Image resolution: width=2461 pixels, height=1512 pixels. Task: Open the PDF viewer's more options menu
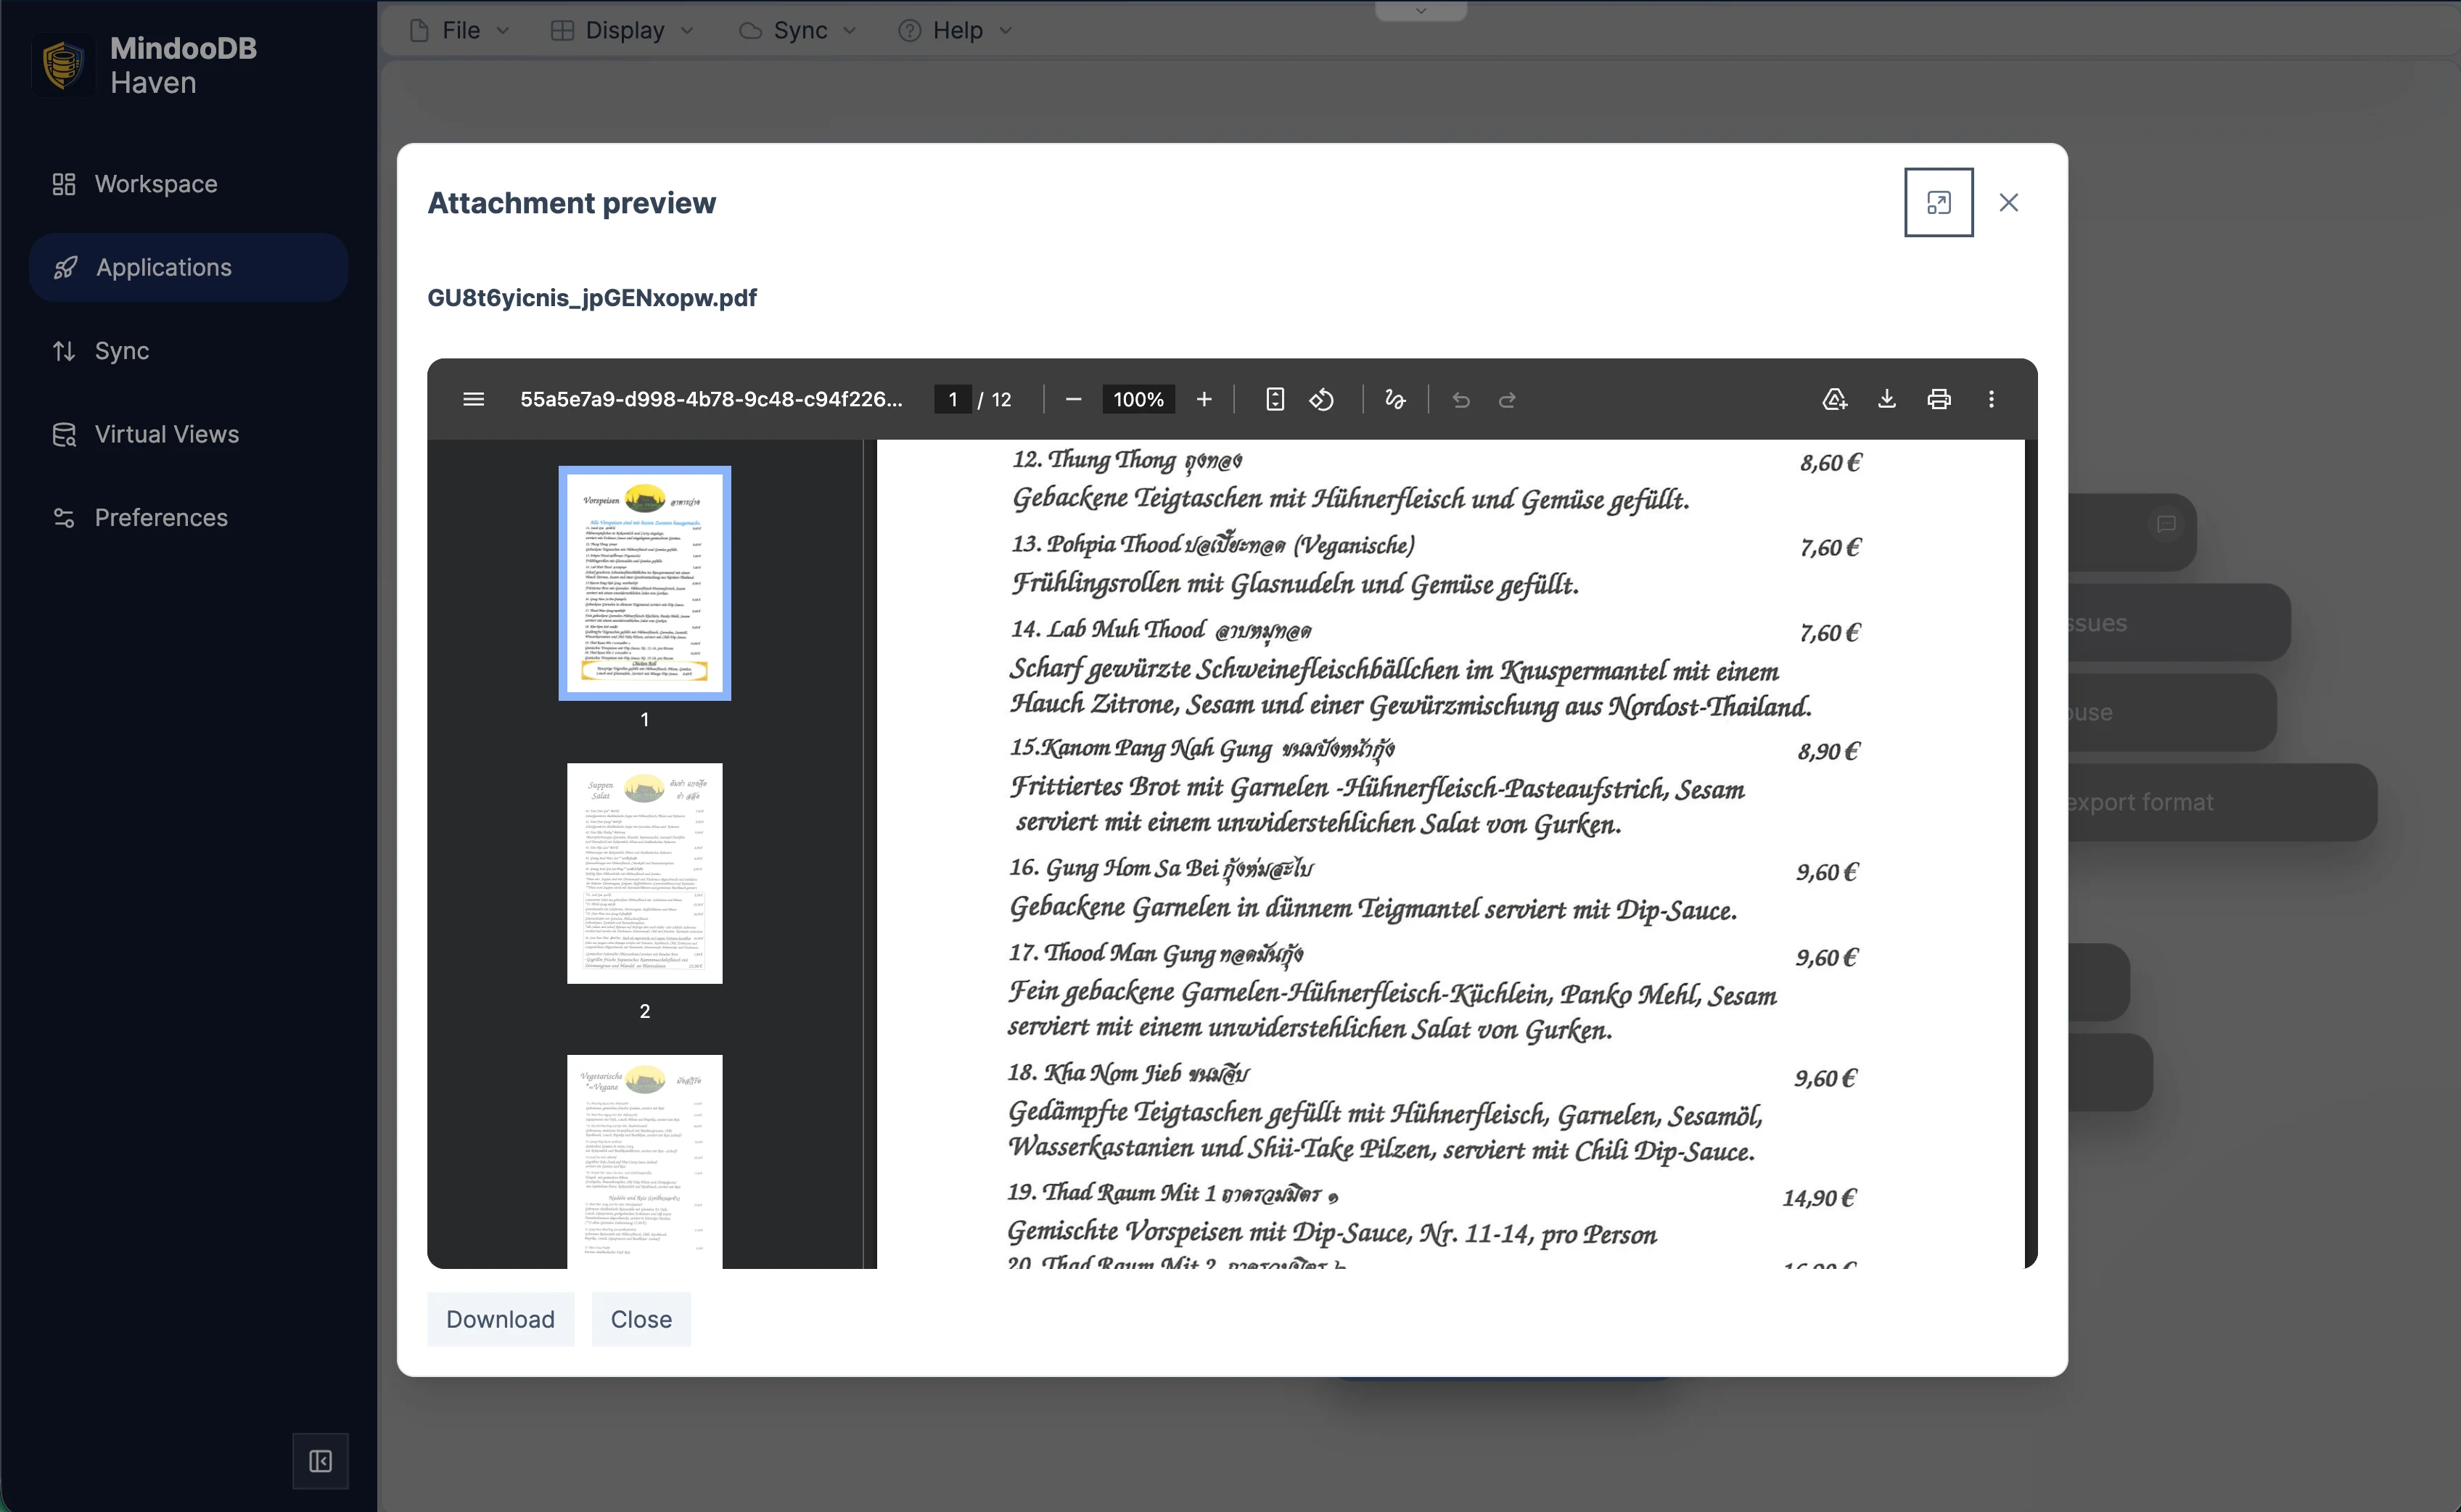coord(1991,399)
